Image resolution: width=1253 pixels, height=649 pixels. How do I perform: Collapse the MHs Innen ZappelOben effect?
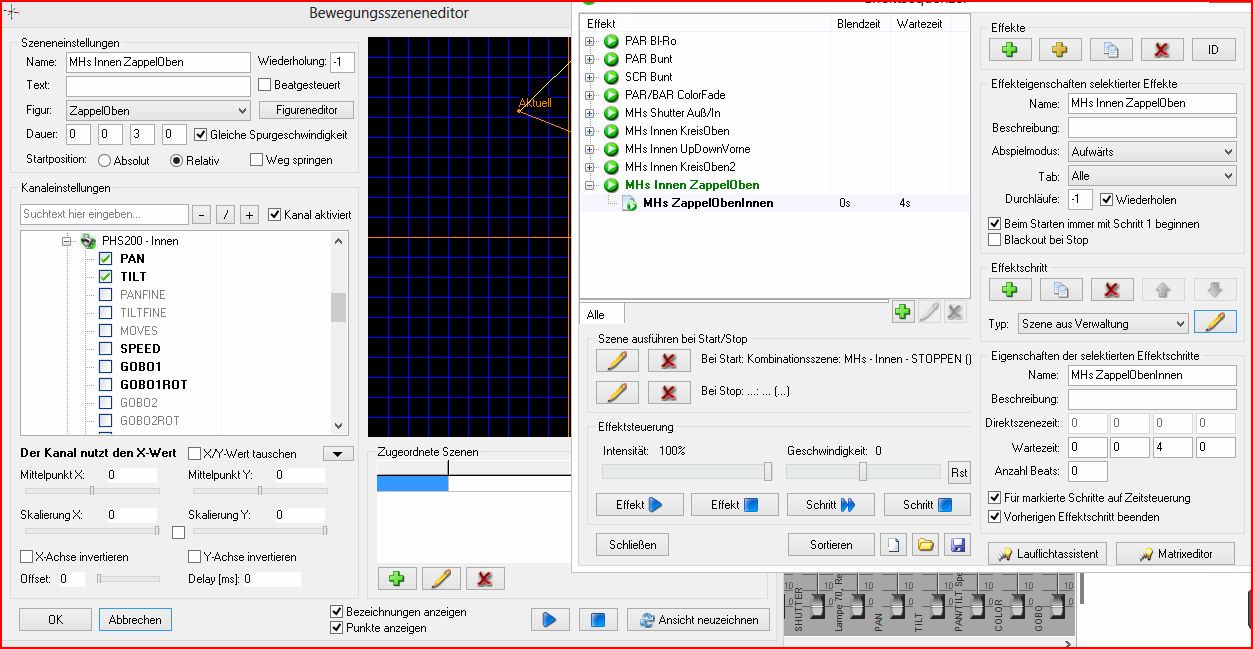590,185
